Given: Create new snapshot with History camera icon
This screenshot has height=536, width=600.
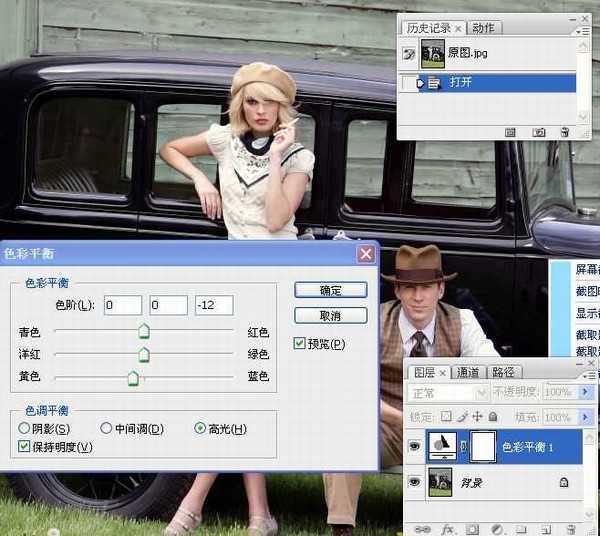Looking at the screenshot, I should pos(538,132).
